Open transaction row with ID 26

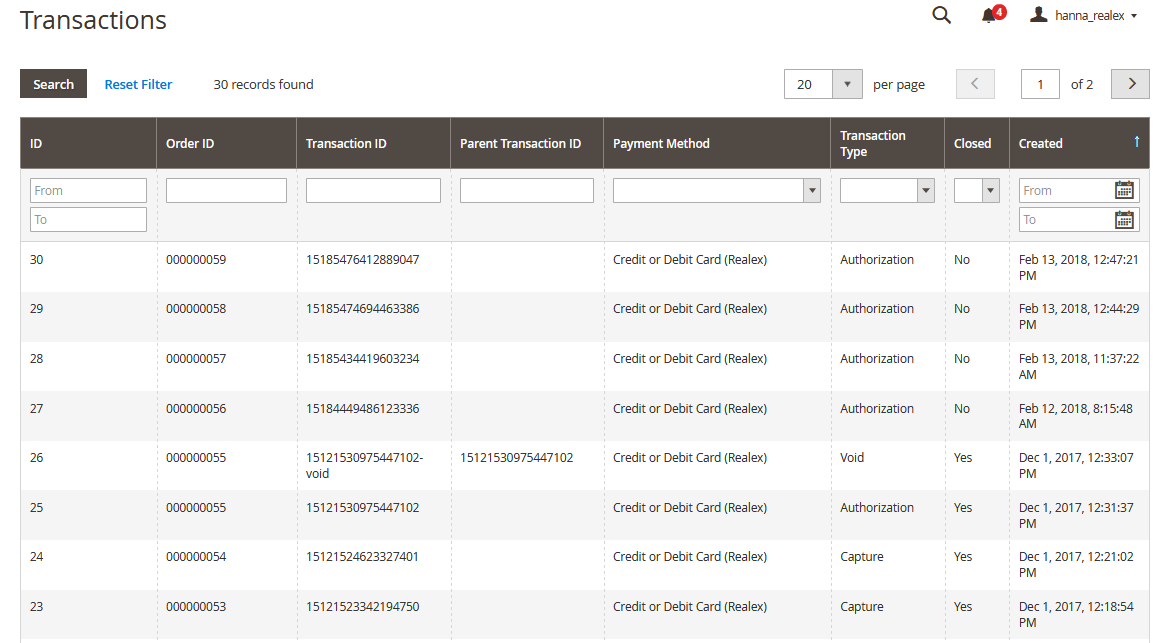[x=36, y=458]
